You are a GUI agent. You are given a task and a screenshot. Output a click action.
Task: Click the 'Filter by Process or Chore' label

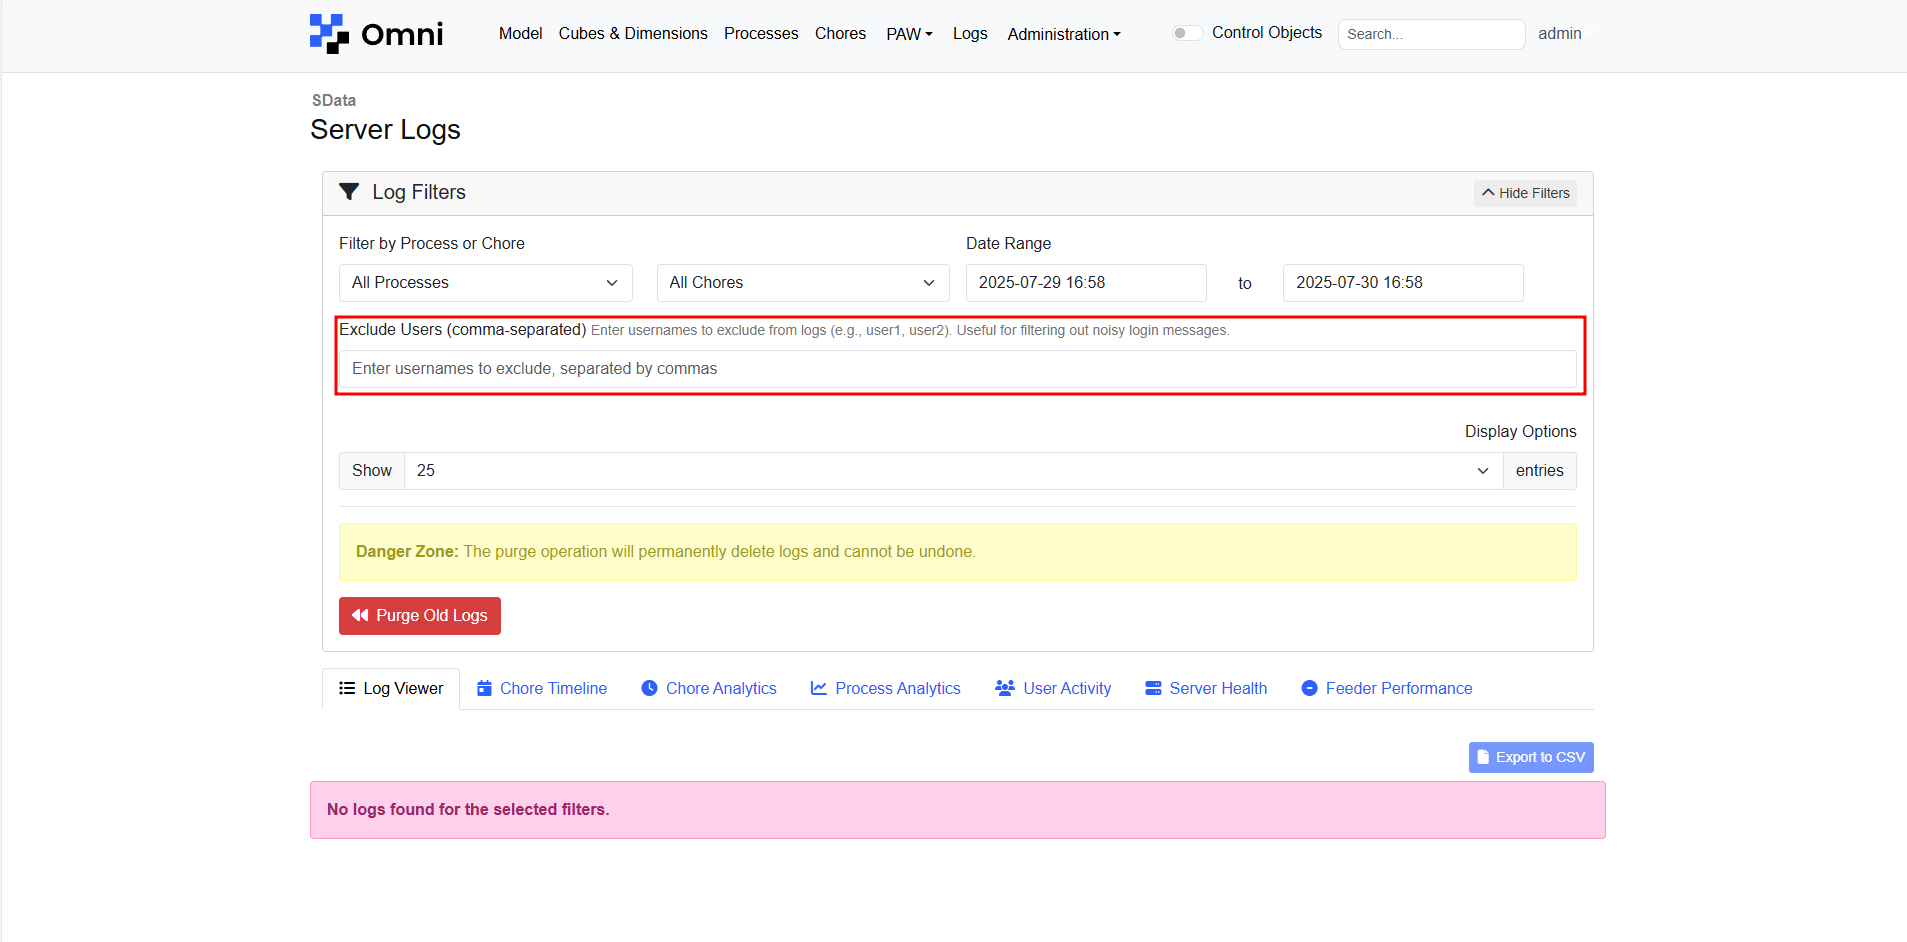tap(432, 243)
